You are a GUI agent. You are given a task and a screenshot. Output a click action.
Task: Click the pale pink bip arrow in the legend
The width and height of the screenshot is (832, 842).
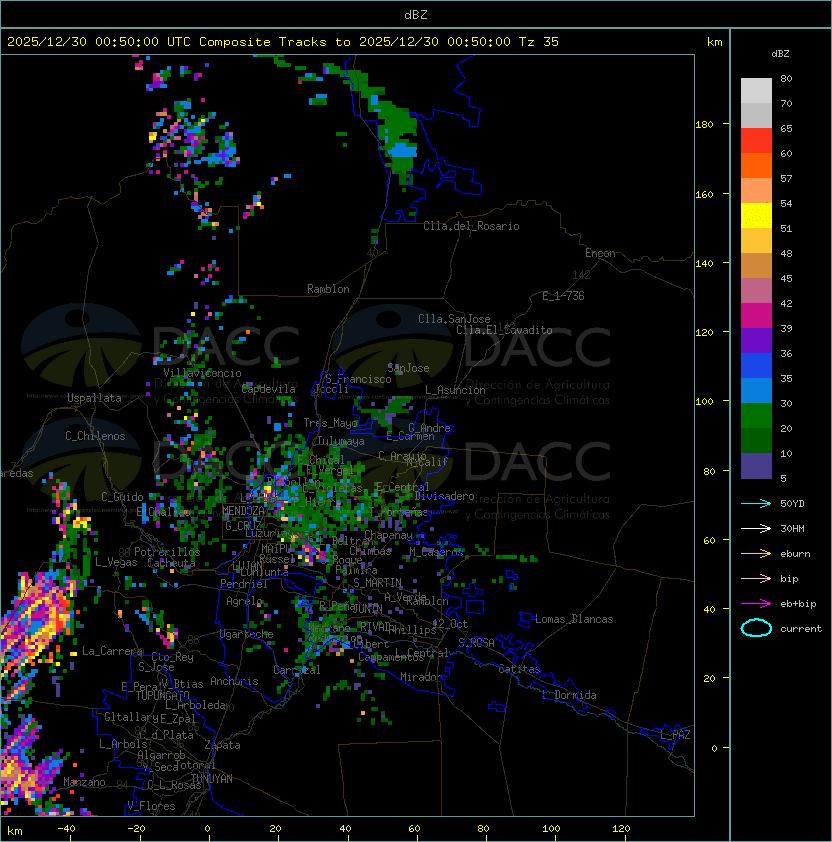click(756, 578)
